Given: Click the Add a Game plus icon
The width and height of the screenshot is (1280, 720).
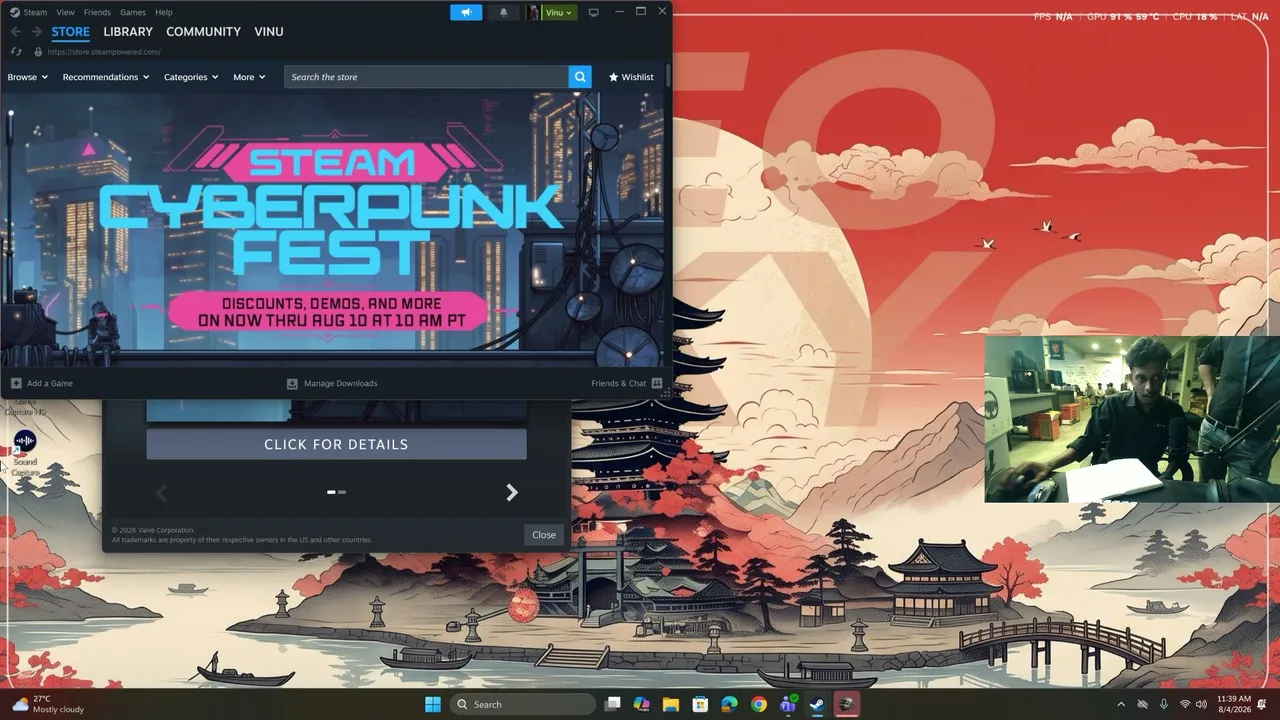Looking at the screenshot, I should [16, 383].
